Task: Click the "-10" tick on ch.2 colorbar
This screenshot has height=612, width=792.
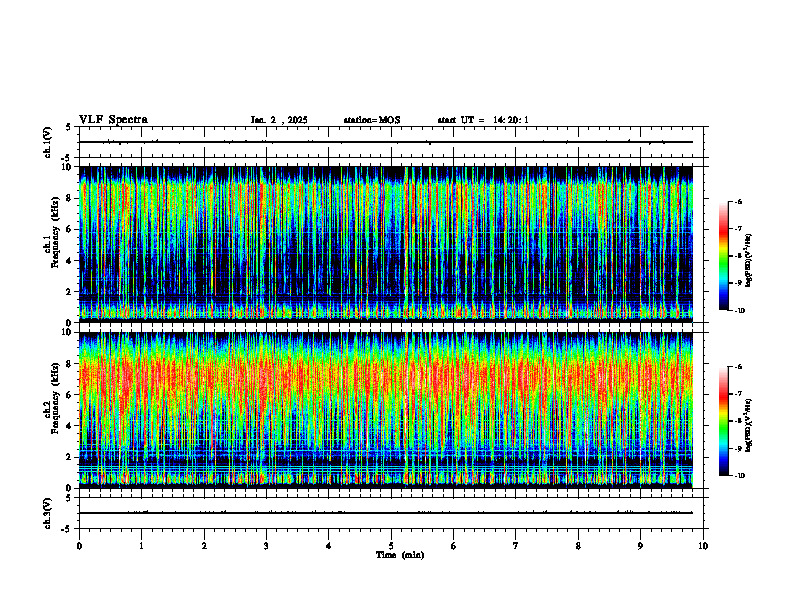Action: [740, 476]
